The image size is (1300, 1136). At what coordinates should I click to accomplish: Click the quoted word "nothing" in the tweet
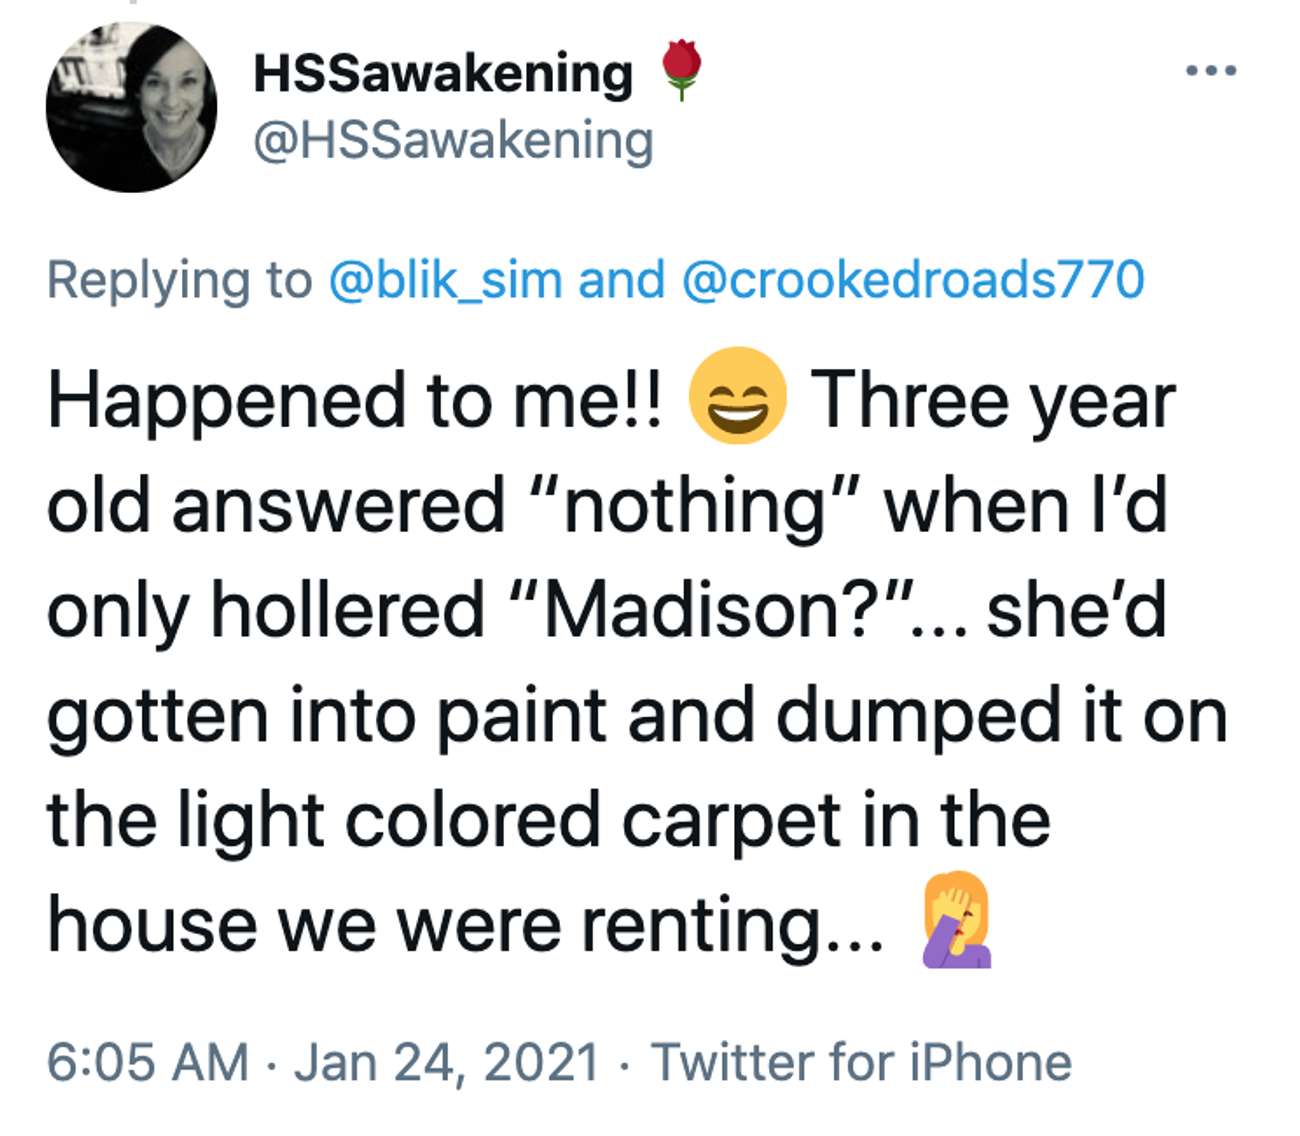tap(694, 505)
